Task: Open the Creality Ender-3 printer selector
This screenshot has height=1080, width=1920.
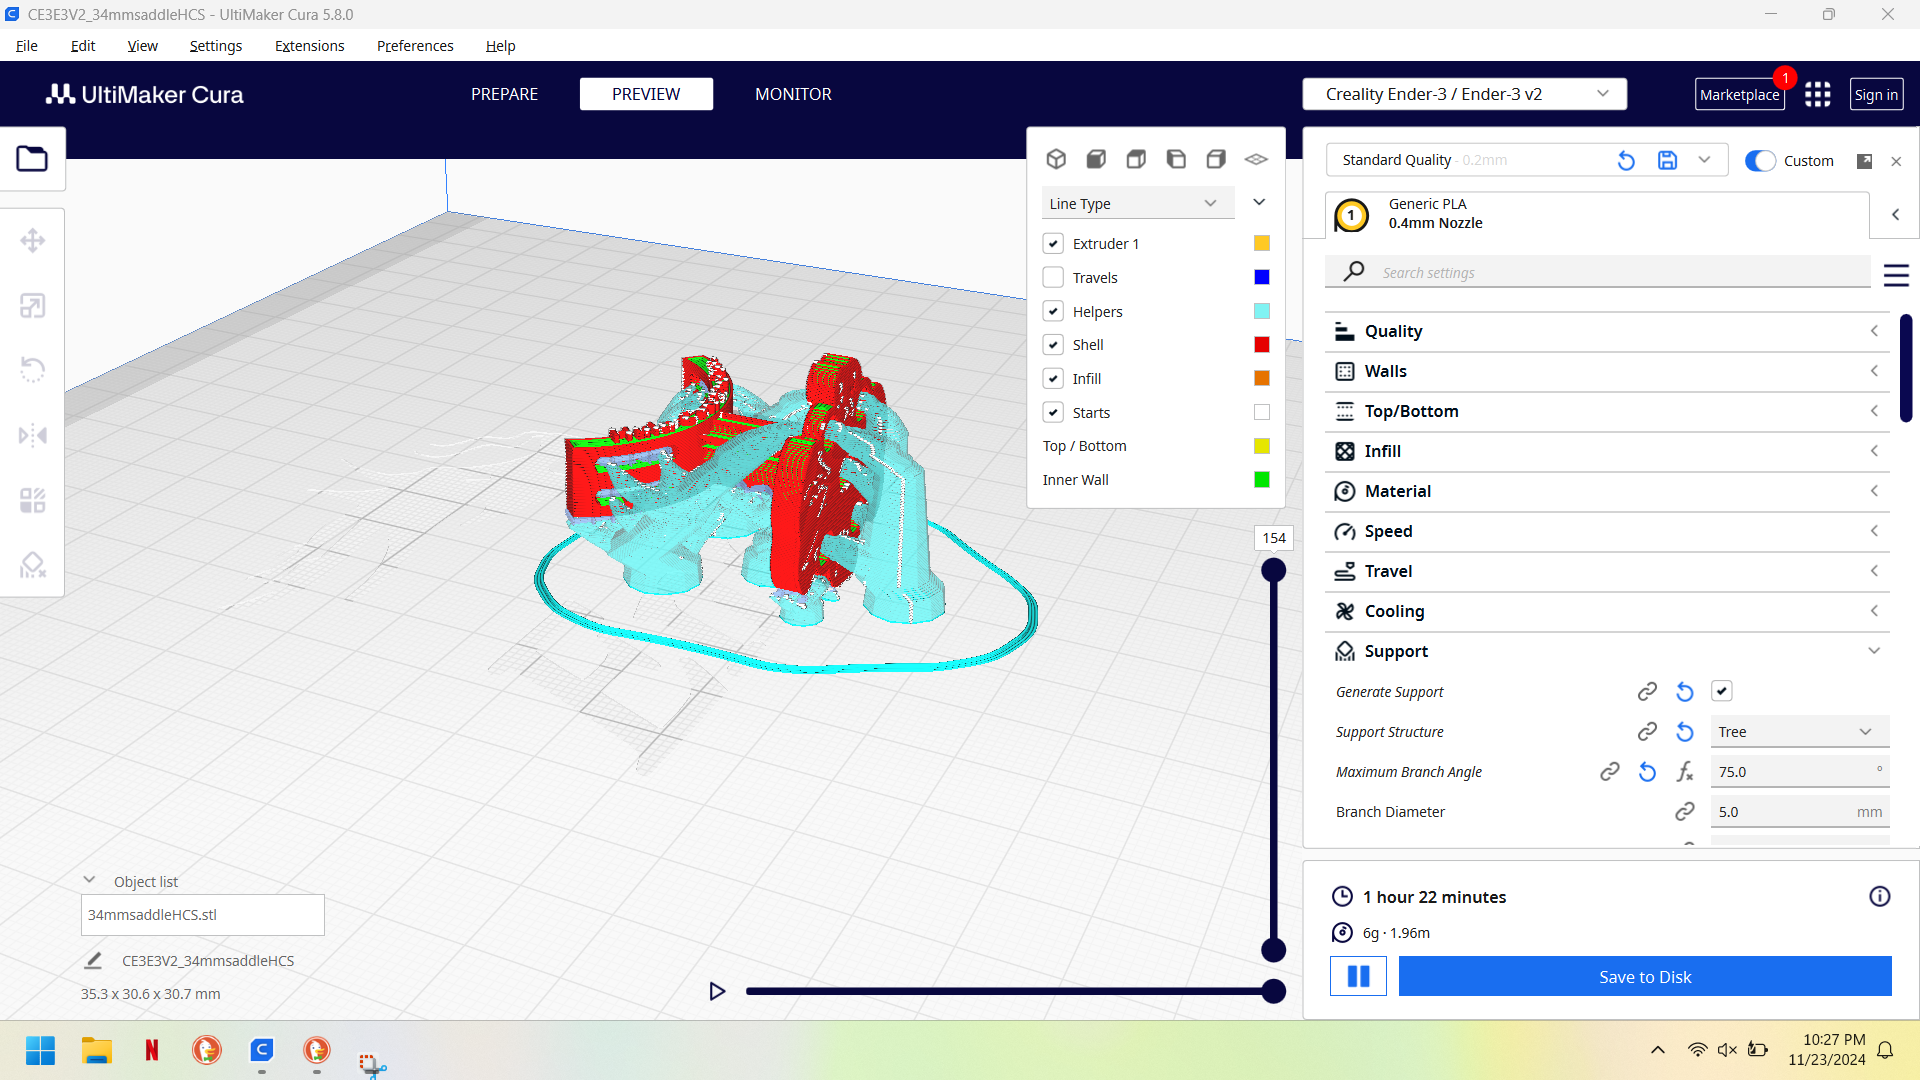Action: [1465, 94]
